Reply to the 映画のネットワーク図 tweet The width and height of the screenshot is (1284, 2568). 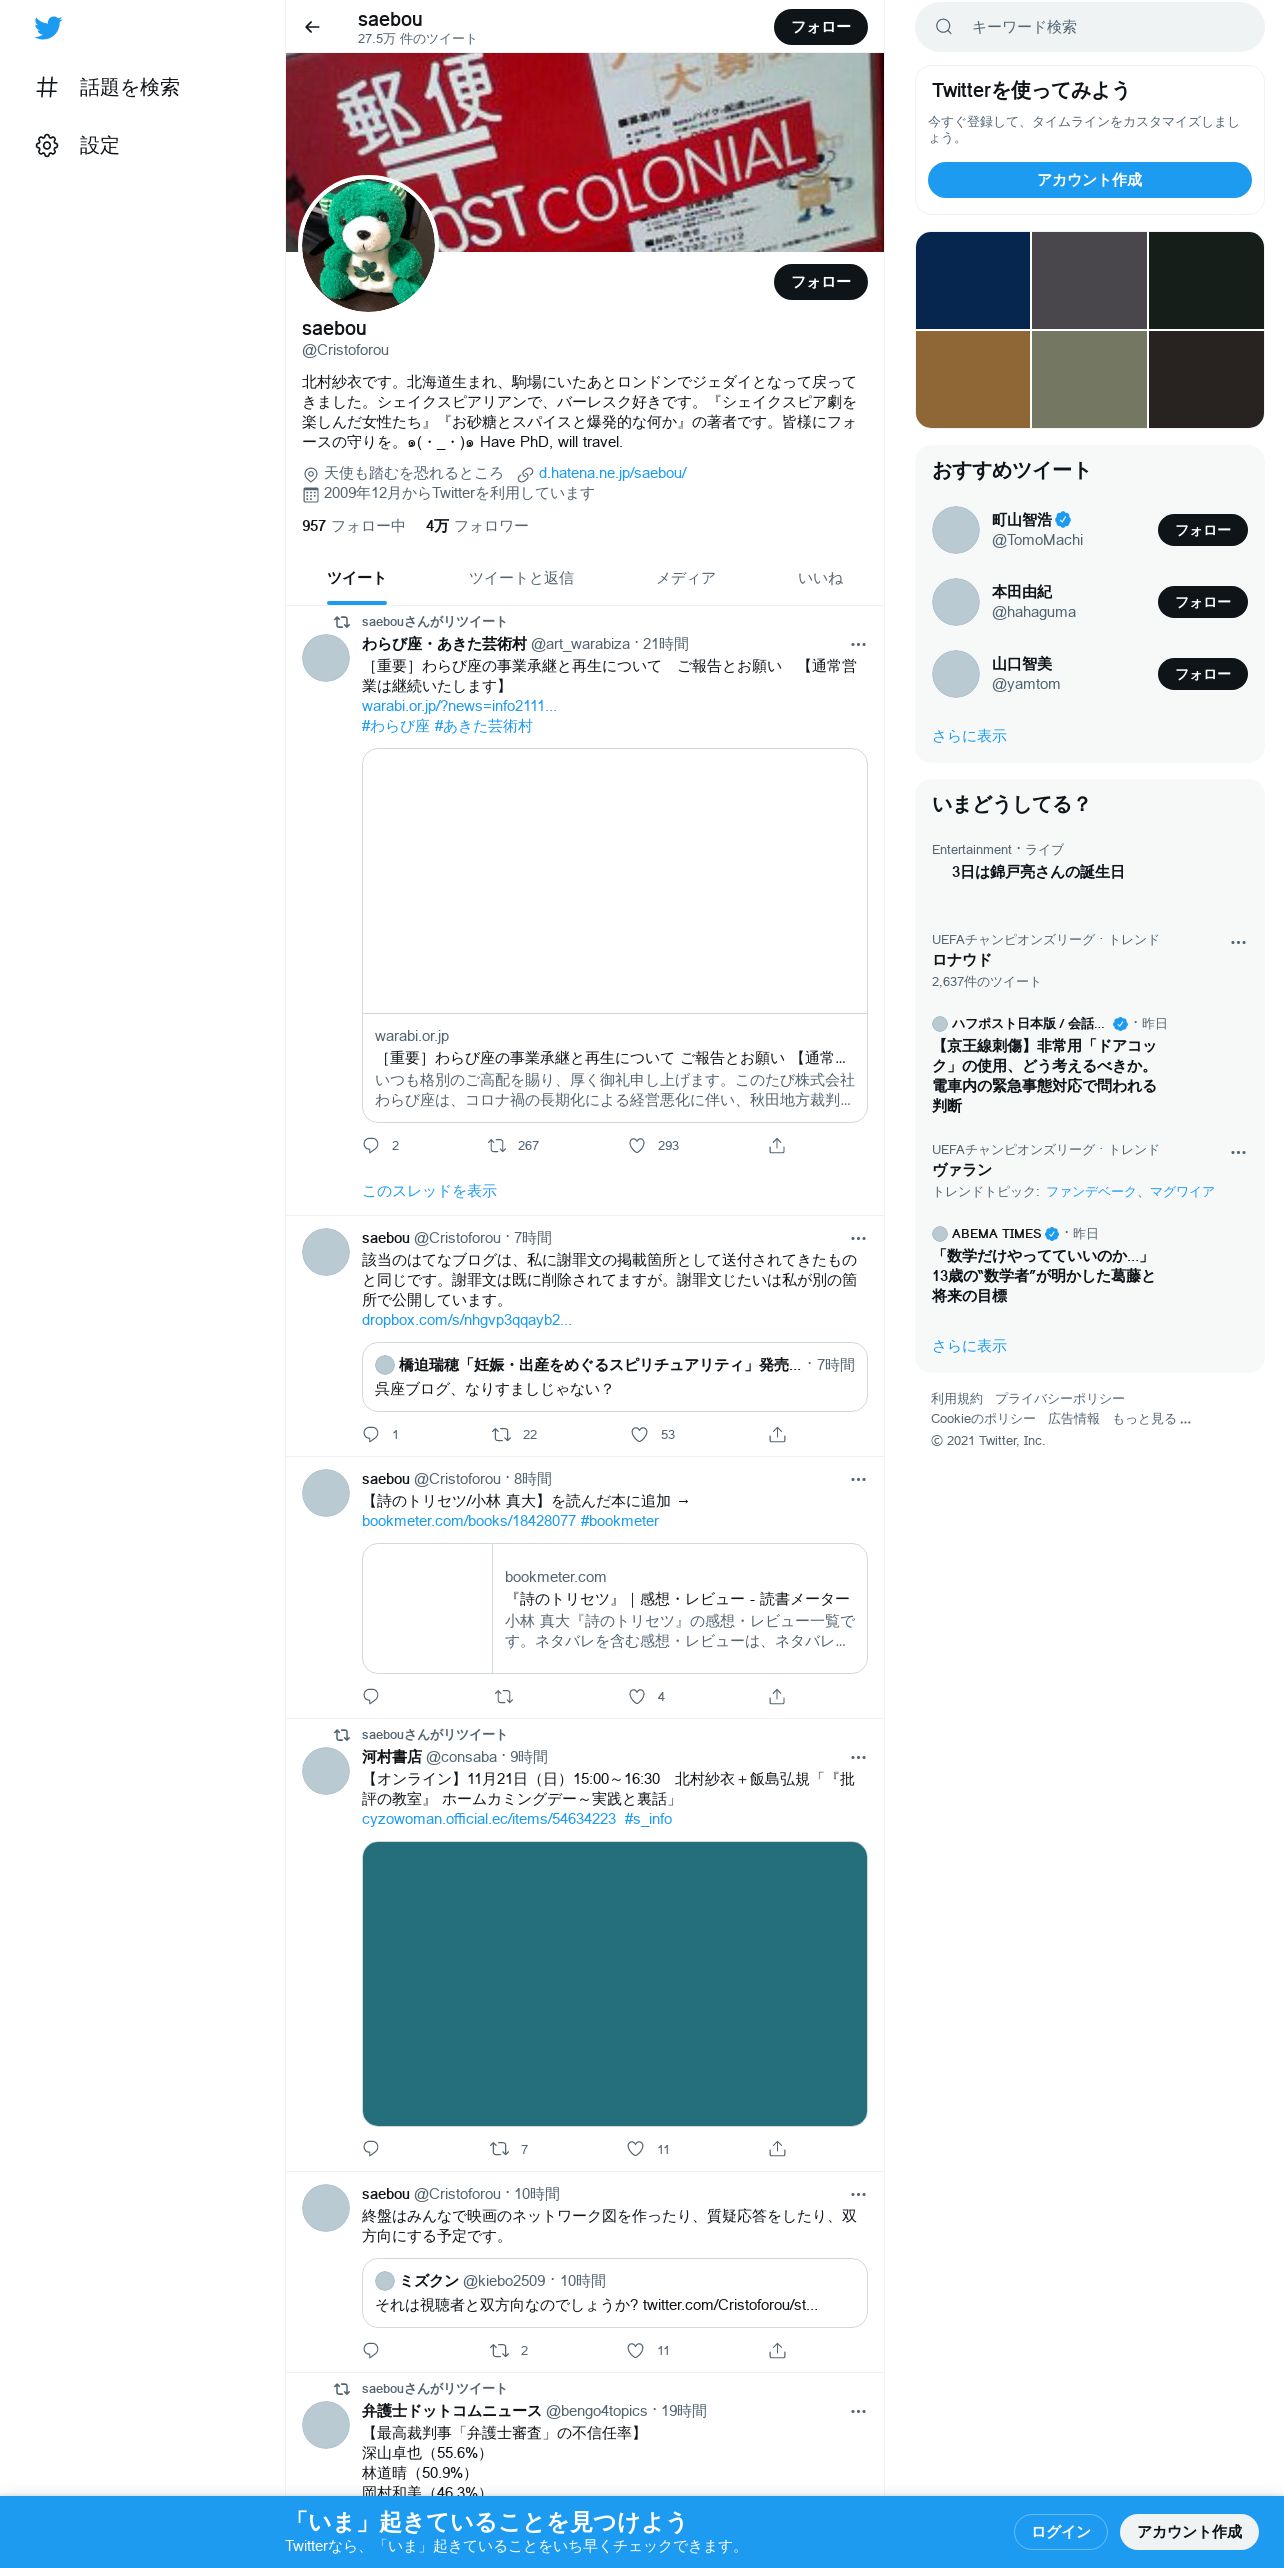(x=371, y=2350)
